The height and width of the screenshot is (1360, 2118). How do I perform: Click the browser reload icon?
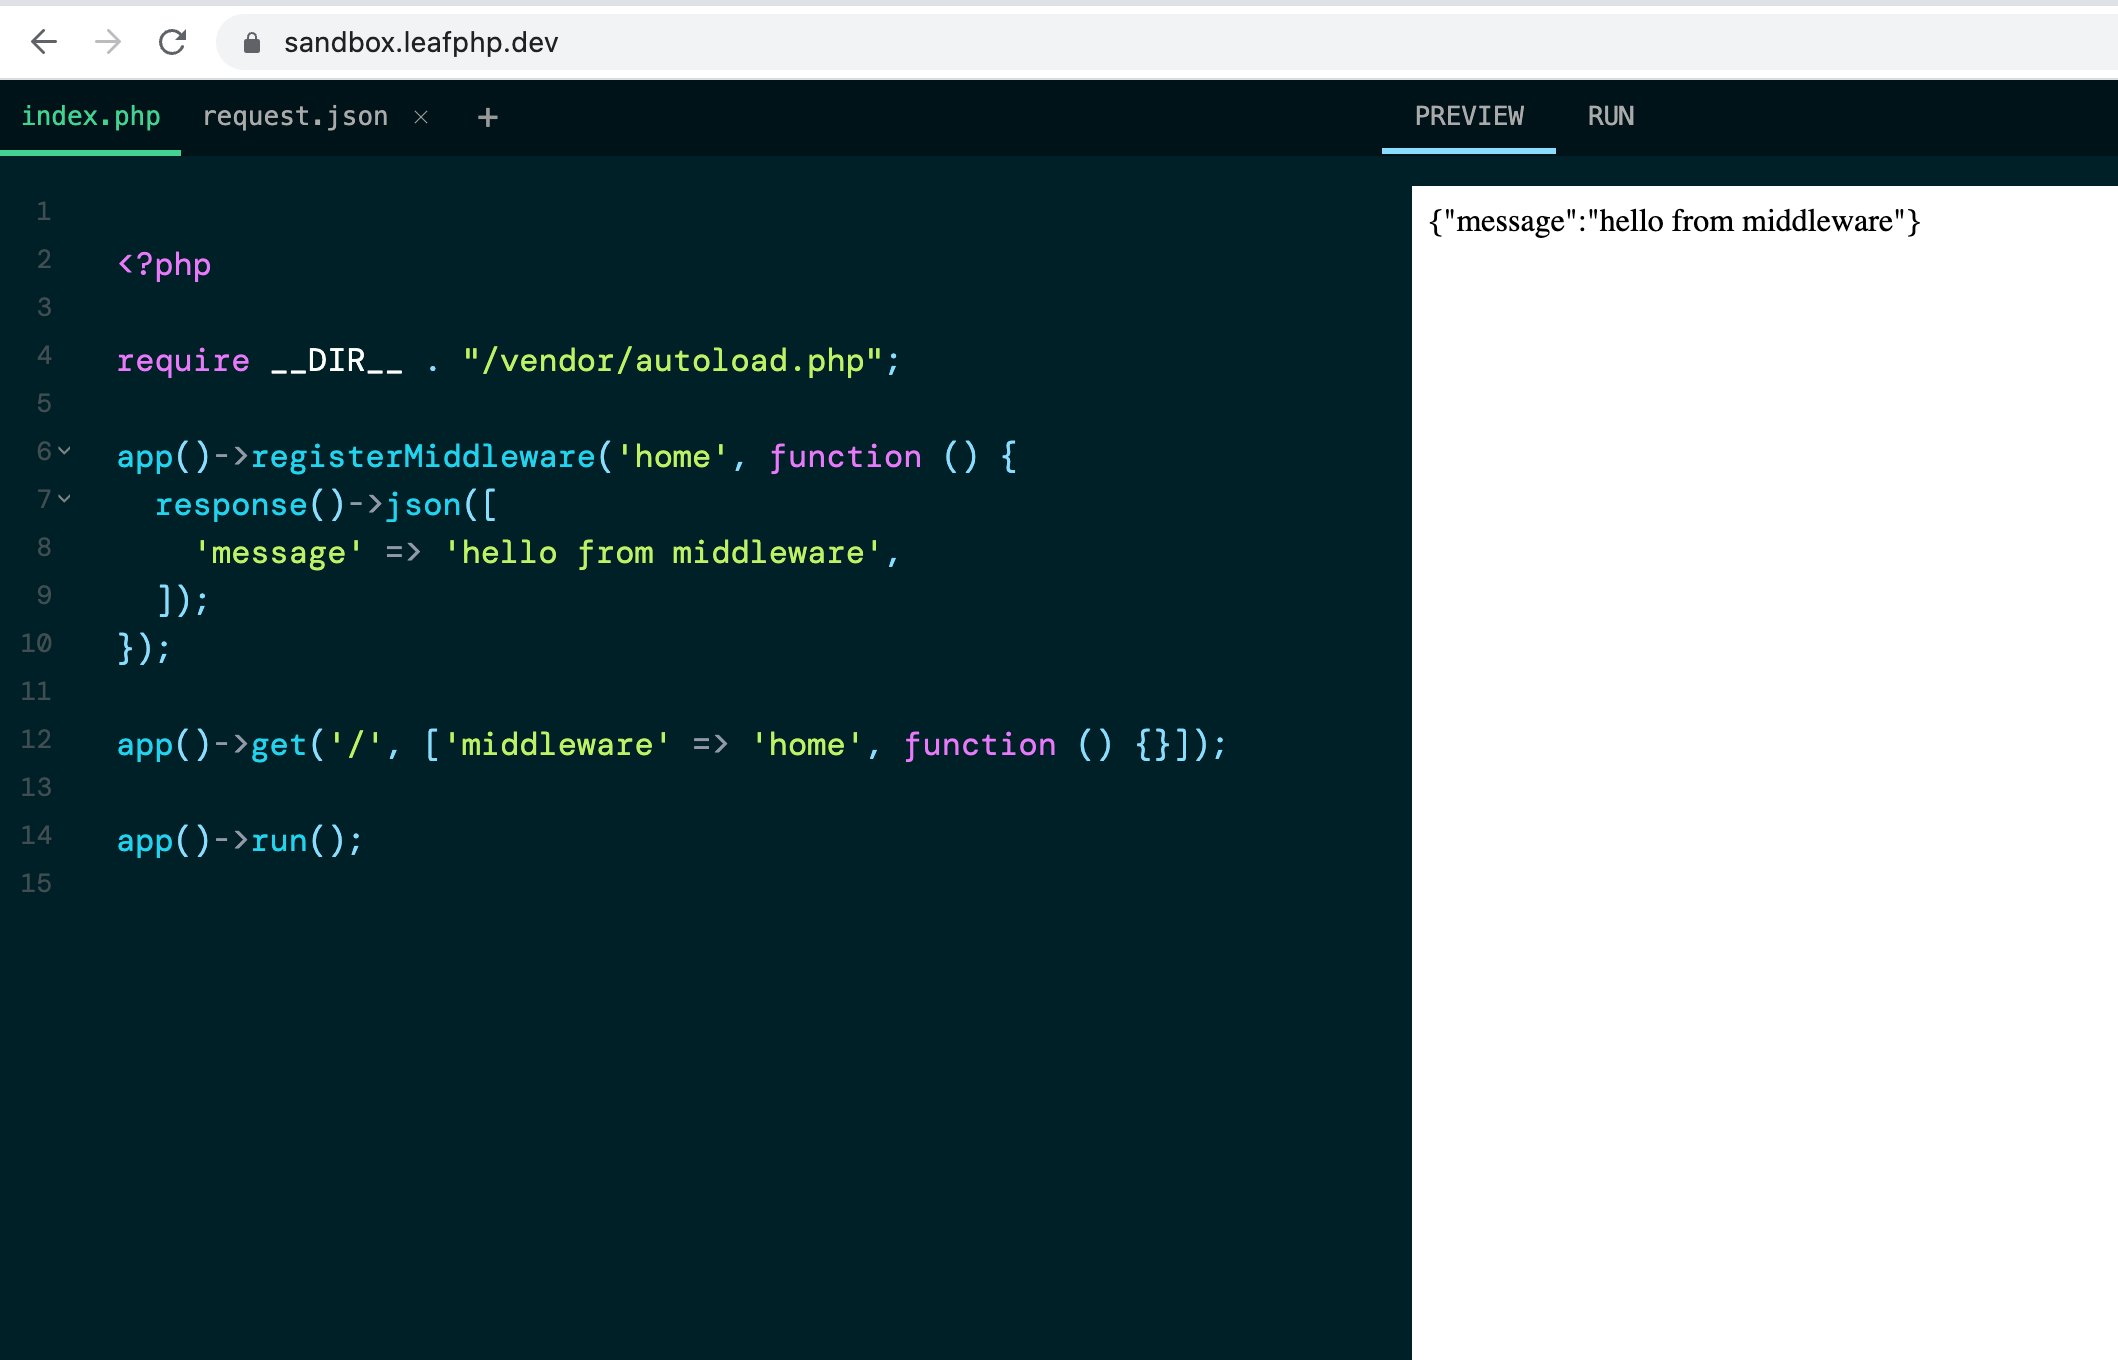172,42
